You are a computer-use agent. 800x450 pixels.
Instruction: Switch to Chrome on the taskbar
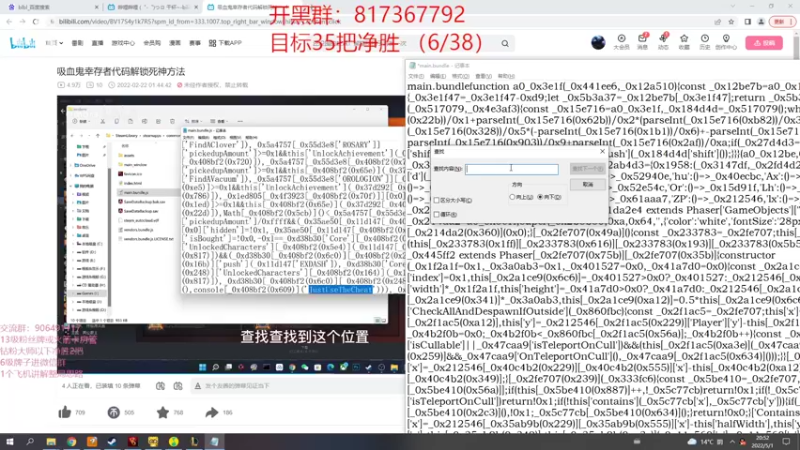[x=71, y=442]
